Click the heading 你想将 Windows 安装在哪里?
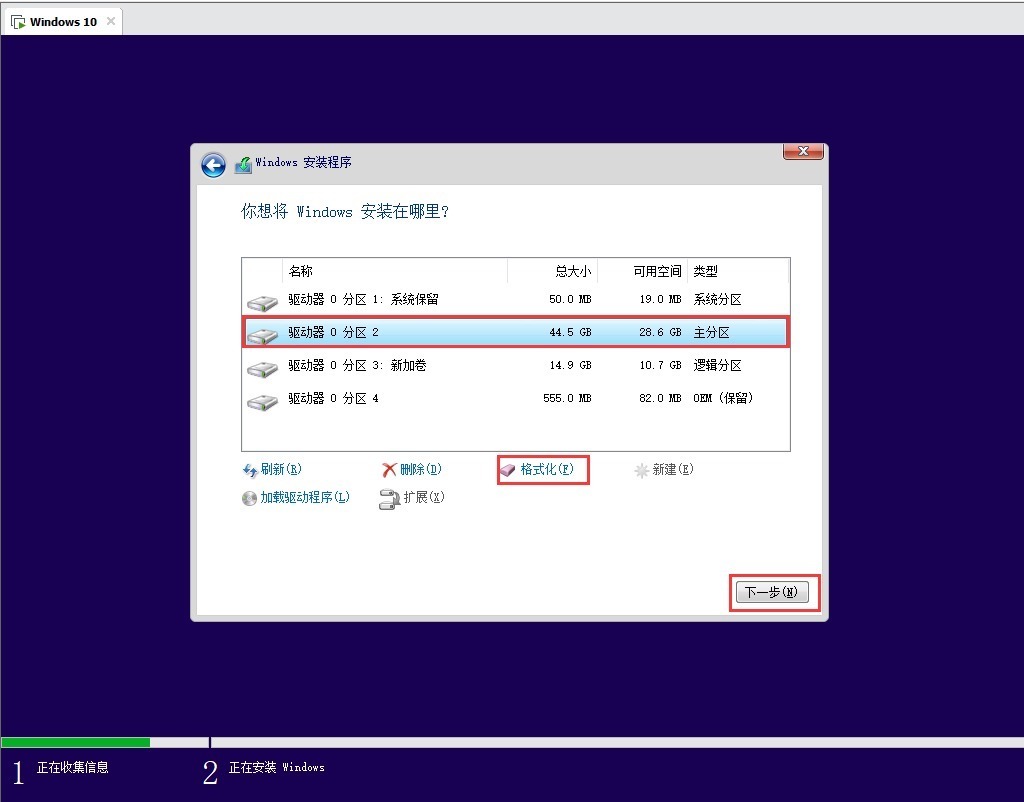Viewport: 1024px width, 802px height. (x=345, y=211)
